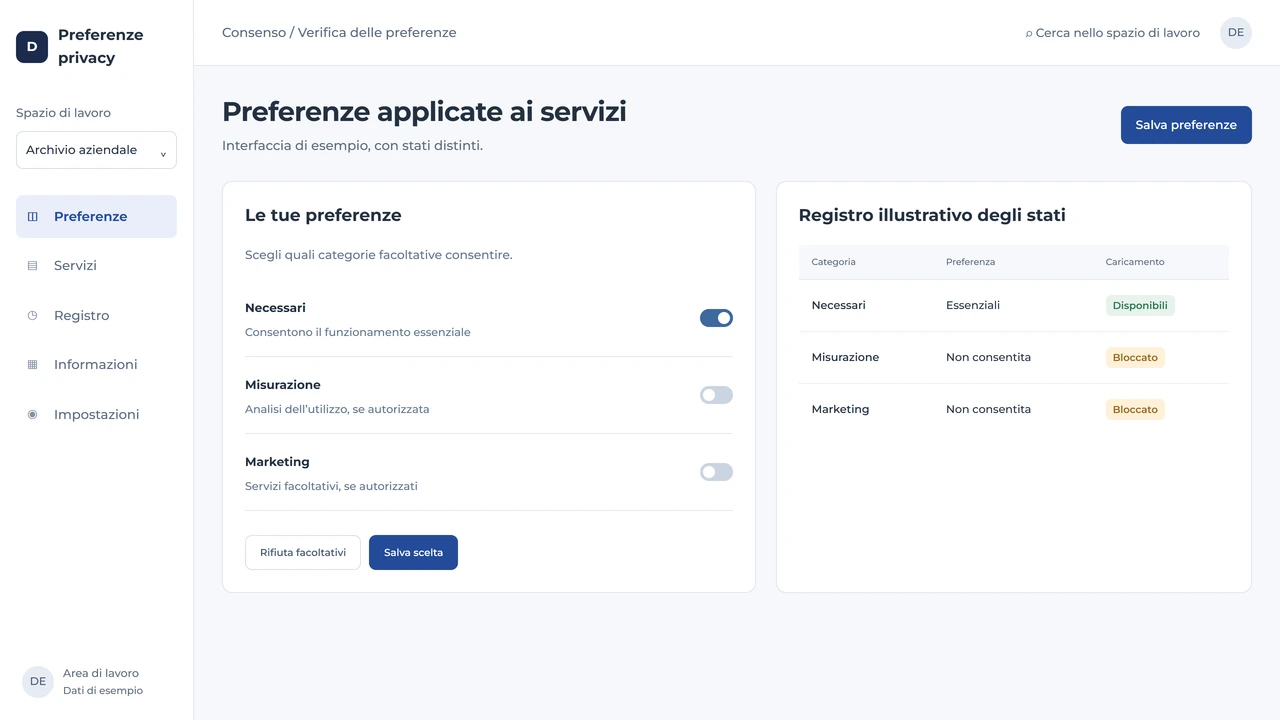
Task: Select the Informazioni menu item
Action: [96, 365]
